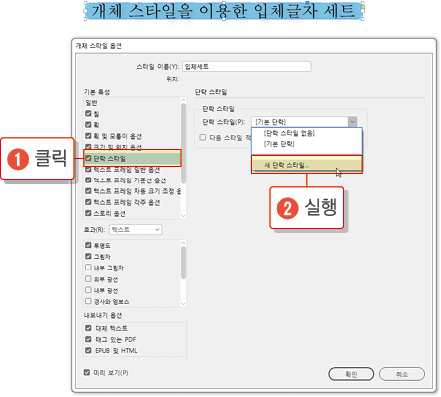Click the effects list scrollbar thumb
The image size is (441, 397).
click(x=183, y=262)
